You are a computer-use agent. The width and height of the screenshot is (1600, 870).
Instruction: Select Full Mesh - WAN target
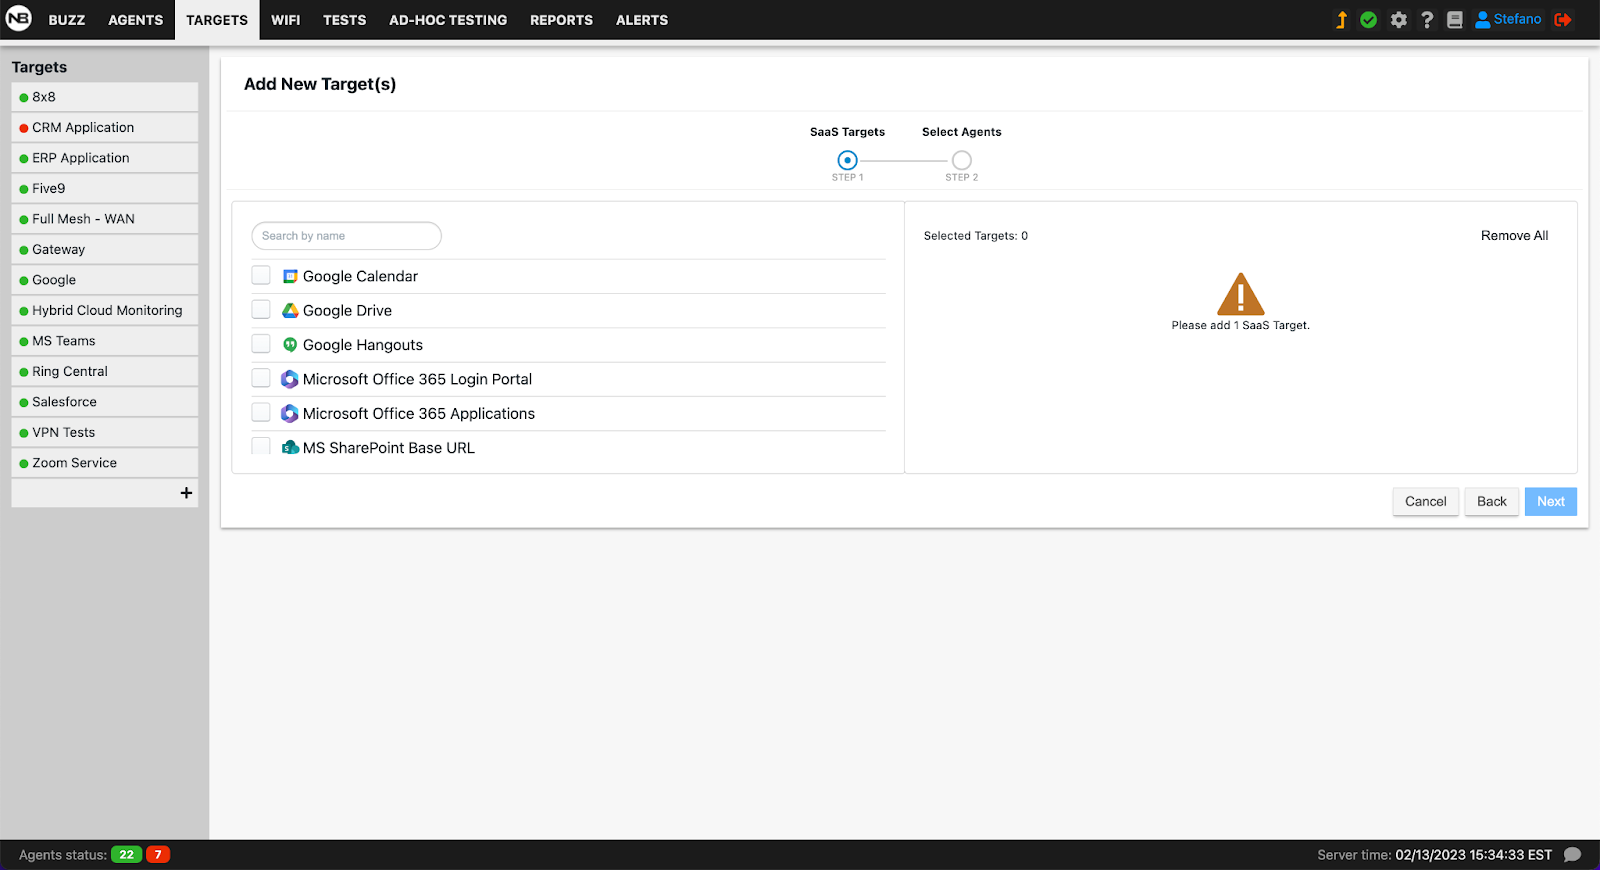point(105,219)
